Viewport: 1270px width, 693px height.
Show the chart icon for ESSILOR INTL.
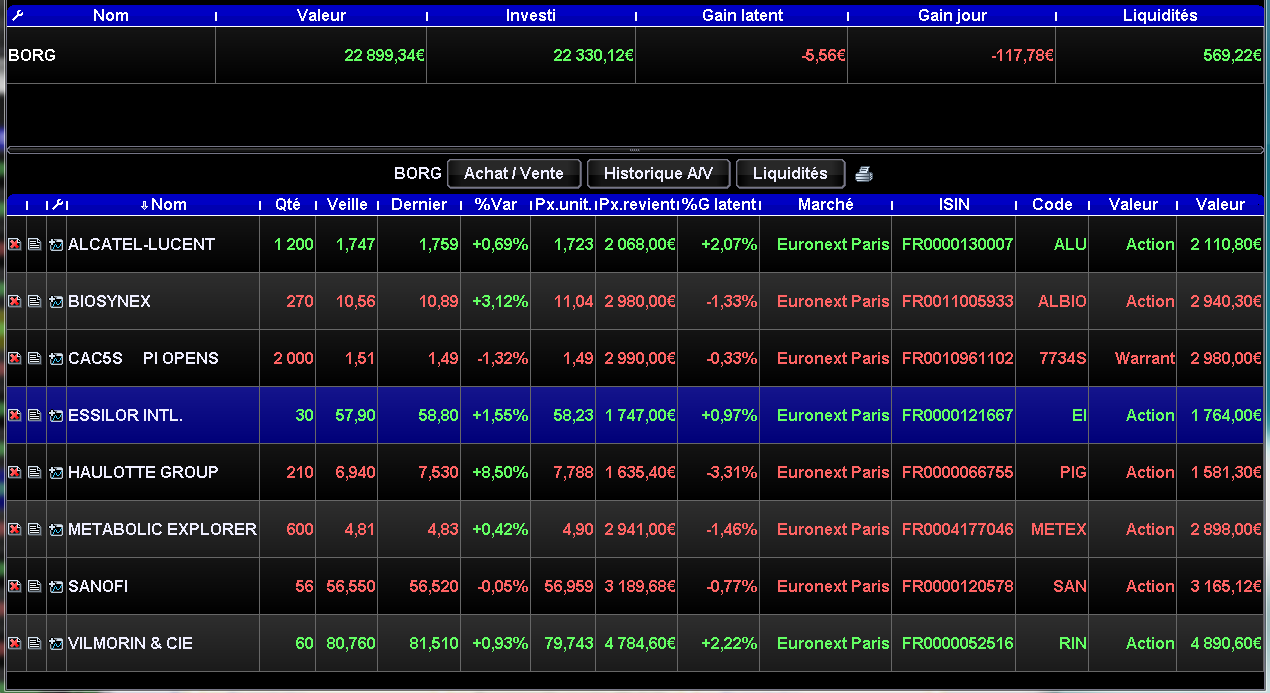tap(56, 415)
